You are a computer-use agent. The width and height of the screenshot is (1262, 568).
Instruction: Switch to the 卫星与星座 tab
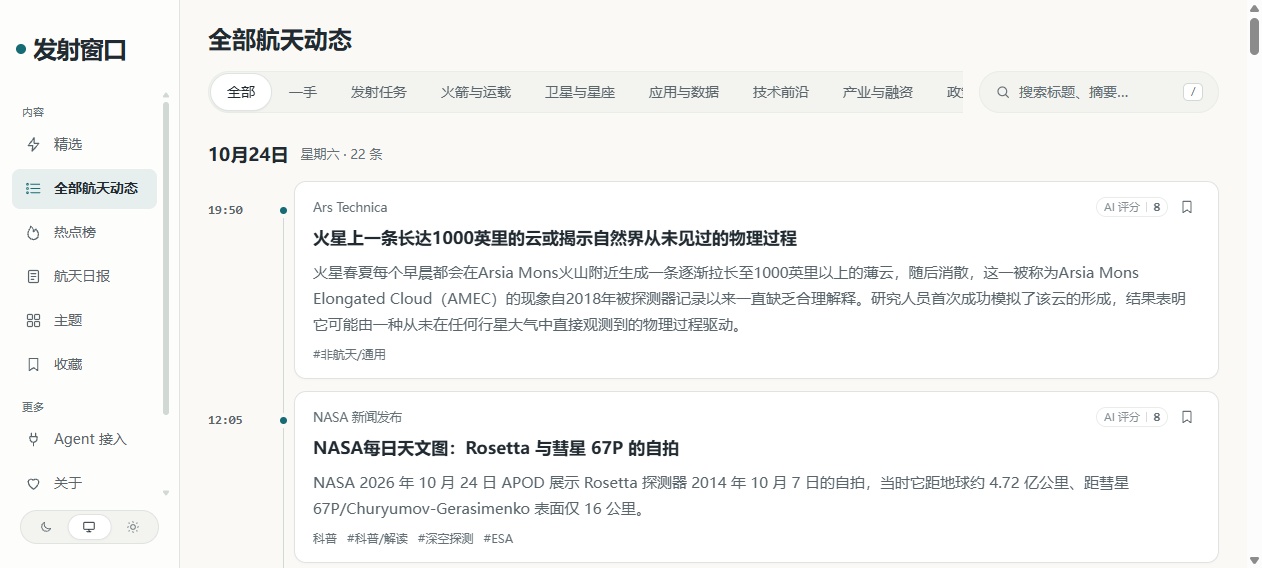(580, 92)
